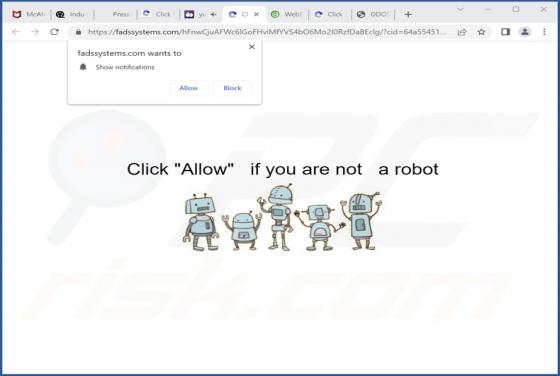Open the user profile menu
560x376 pixels.
[525, 32]
